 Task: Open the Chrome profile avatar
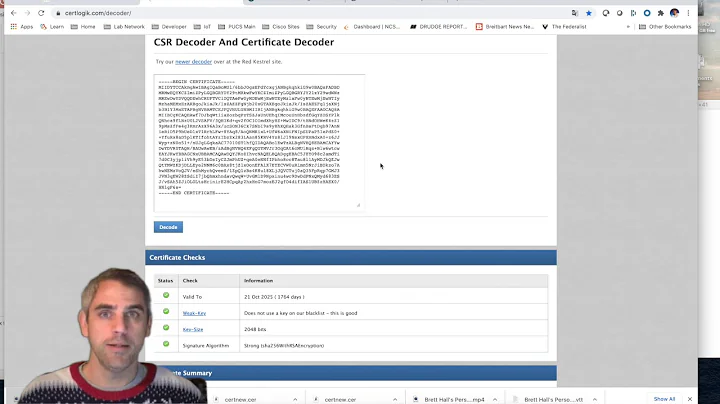(x=674, y=13)
